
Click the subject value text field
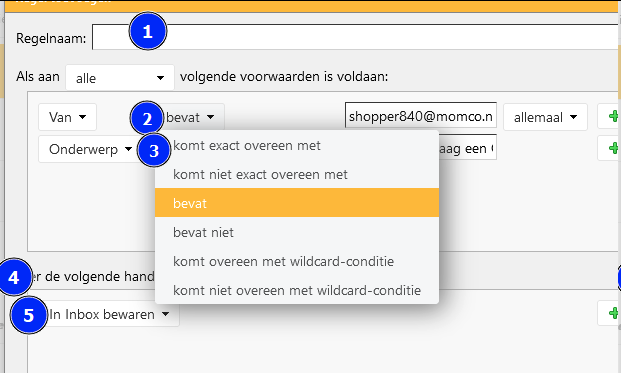tap(467, 148)
